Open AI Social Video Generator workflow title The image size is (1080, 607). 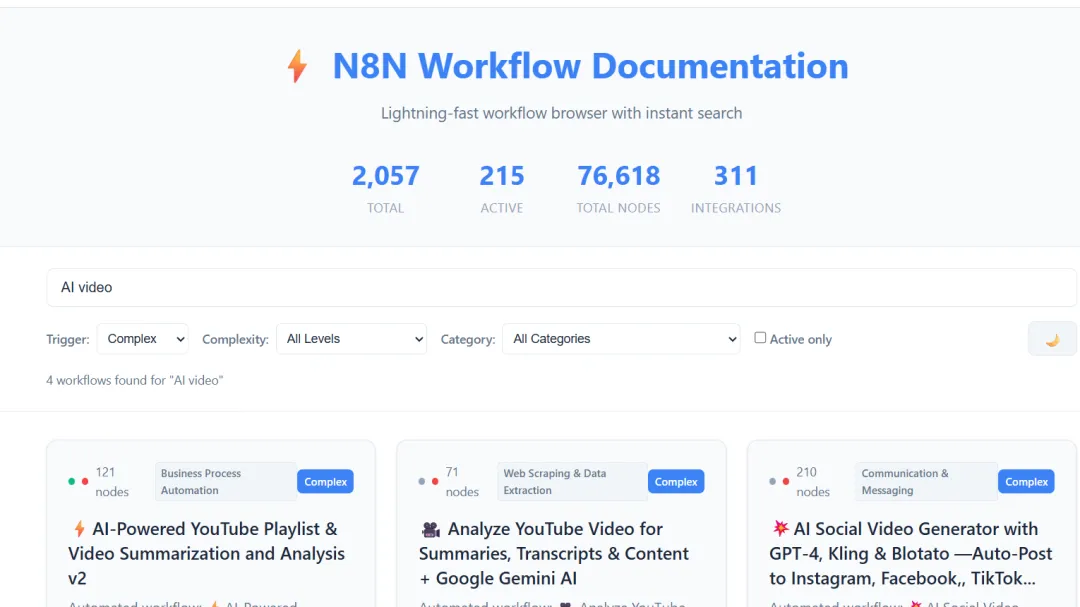[910, 553]
